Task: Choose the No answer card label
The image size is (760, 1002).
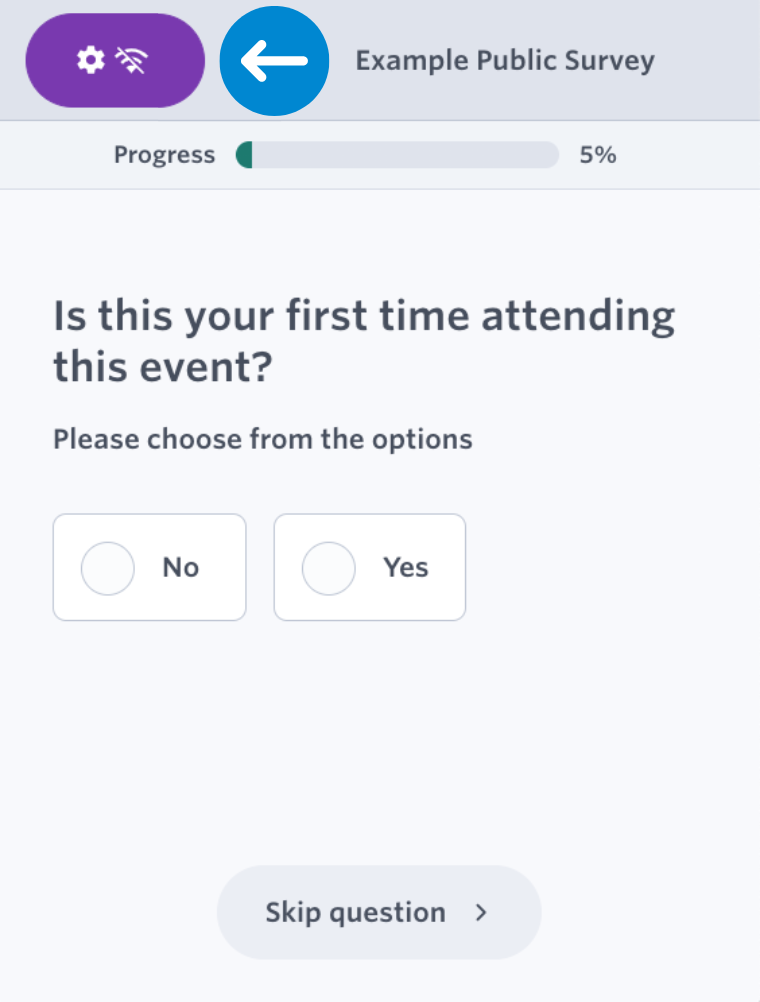Action: tap(181, 567)
